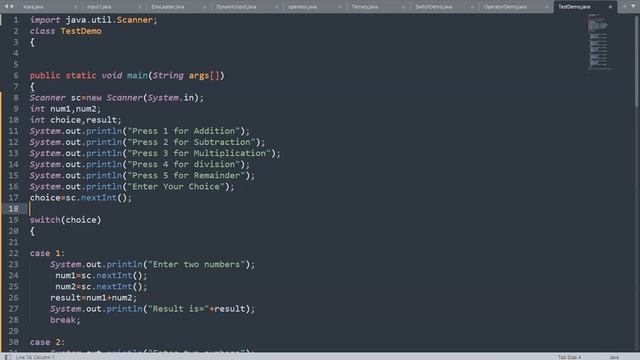Click line number 1 in the gutter
The image size is (640, 360).
[x=16, y=20]
